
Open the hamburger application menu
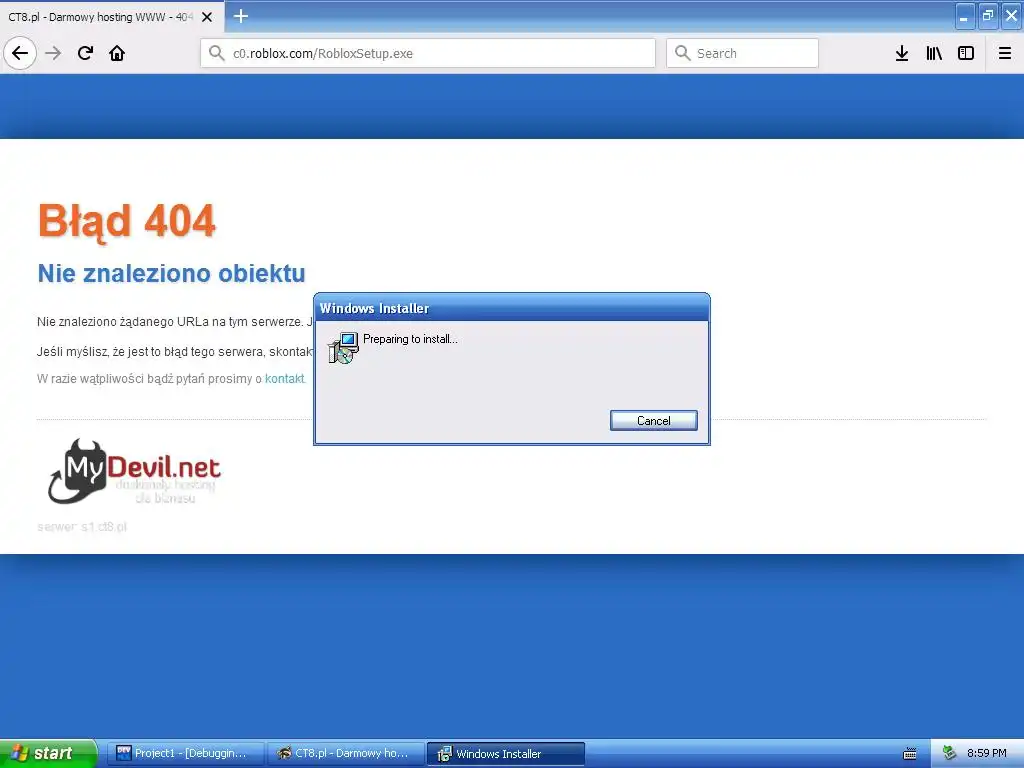(x=1005, y=53)
